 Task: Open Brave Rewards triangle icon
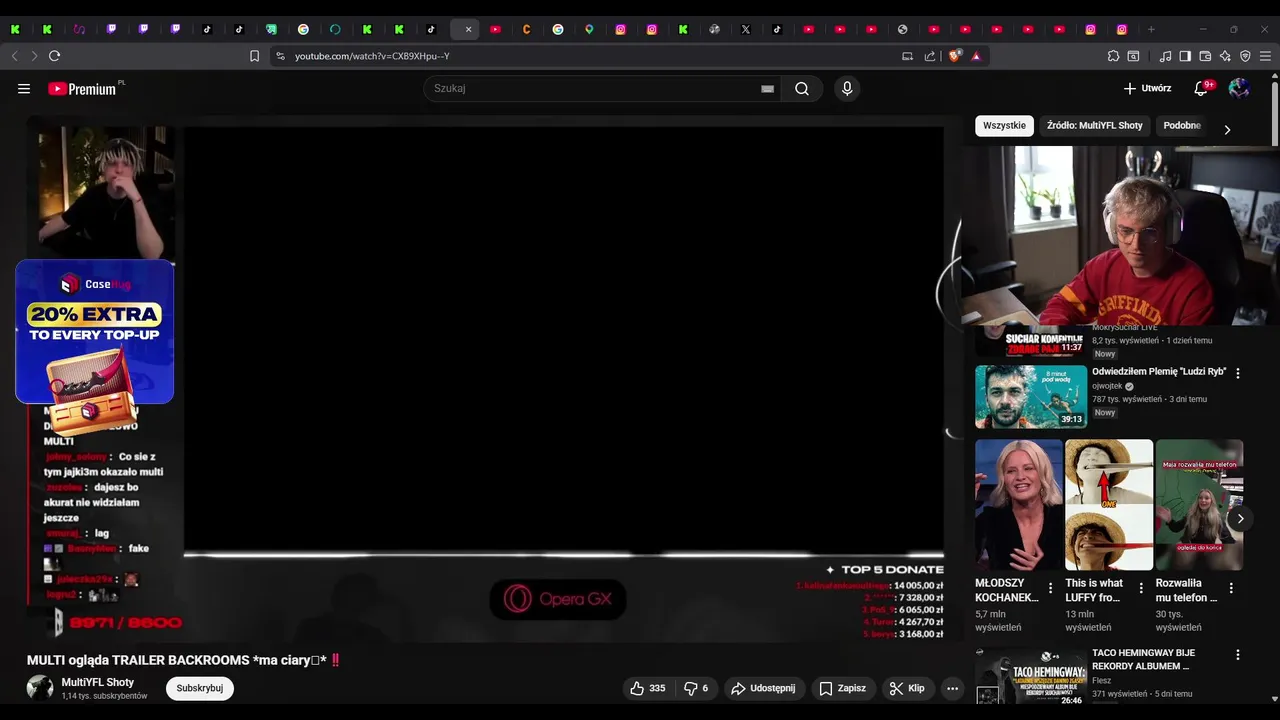[x=976, y=56]
